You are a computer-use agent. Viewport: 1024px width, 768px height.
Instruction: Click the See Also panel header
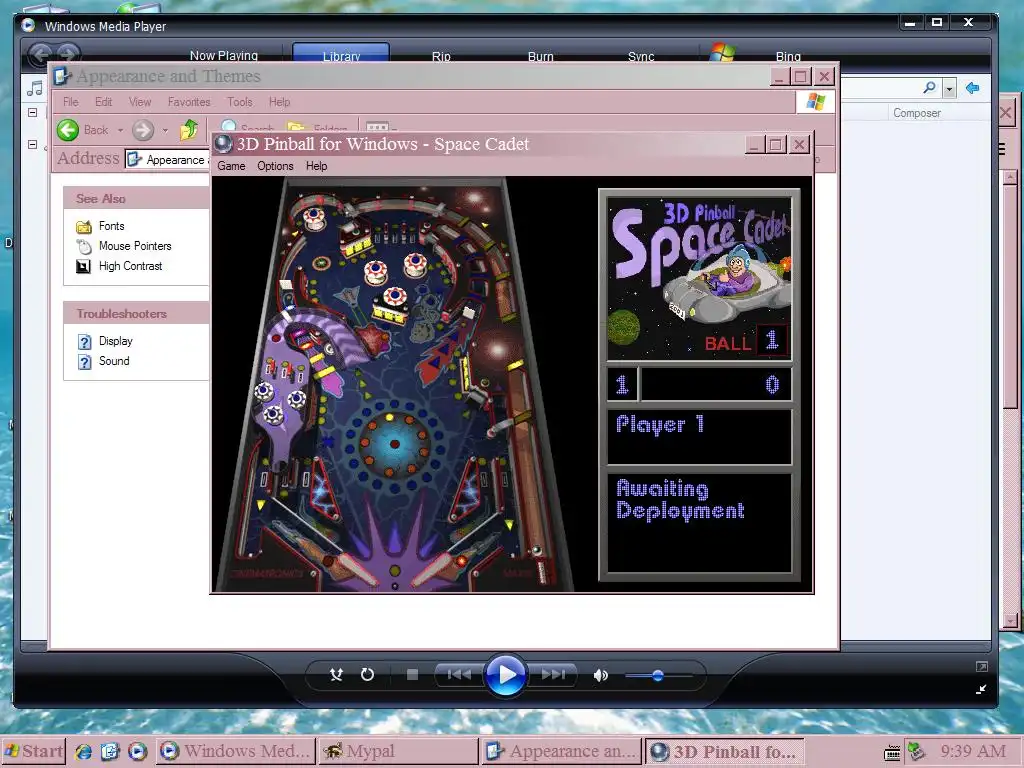point(136,199)
